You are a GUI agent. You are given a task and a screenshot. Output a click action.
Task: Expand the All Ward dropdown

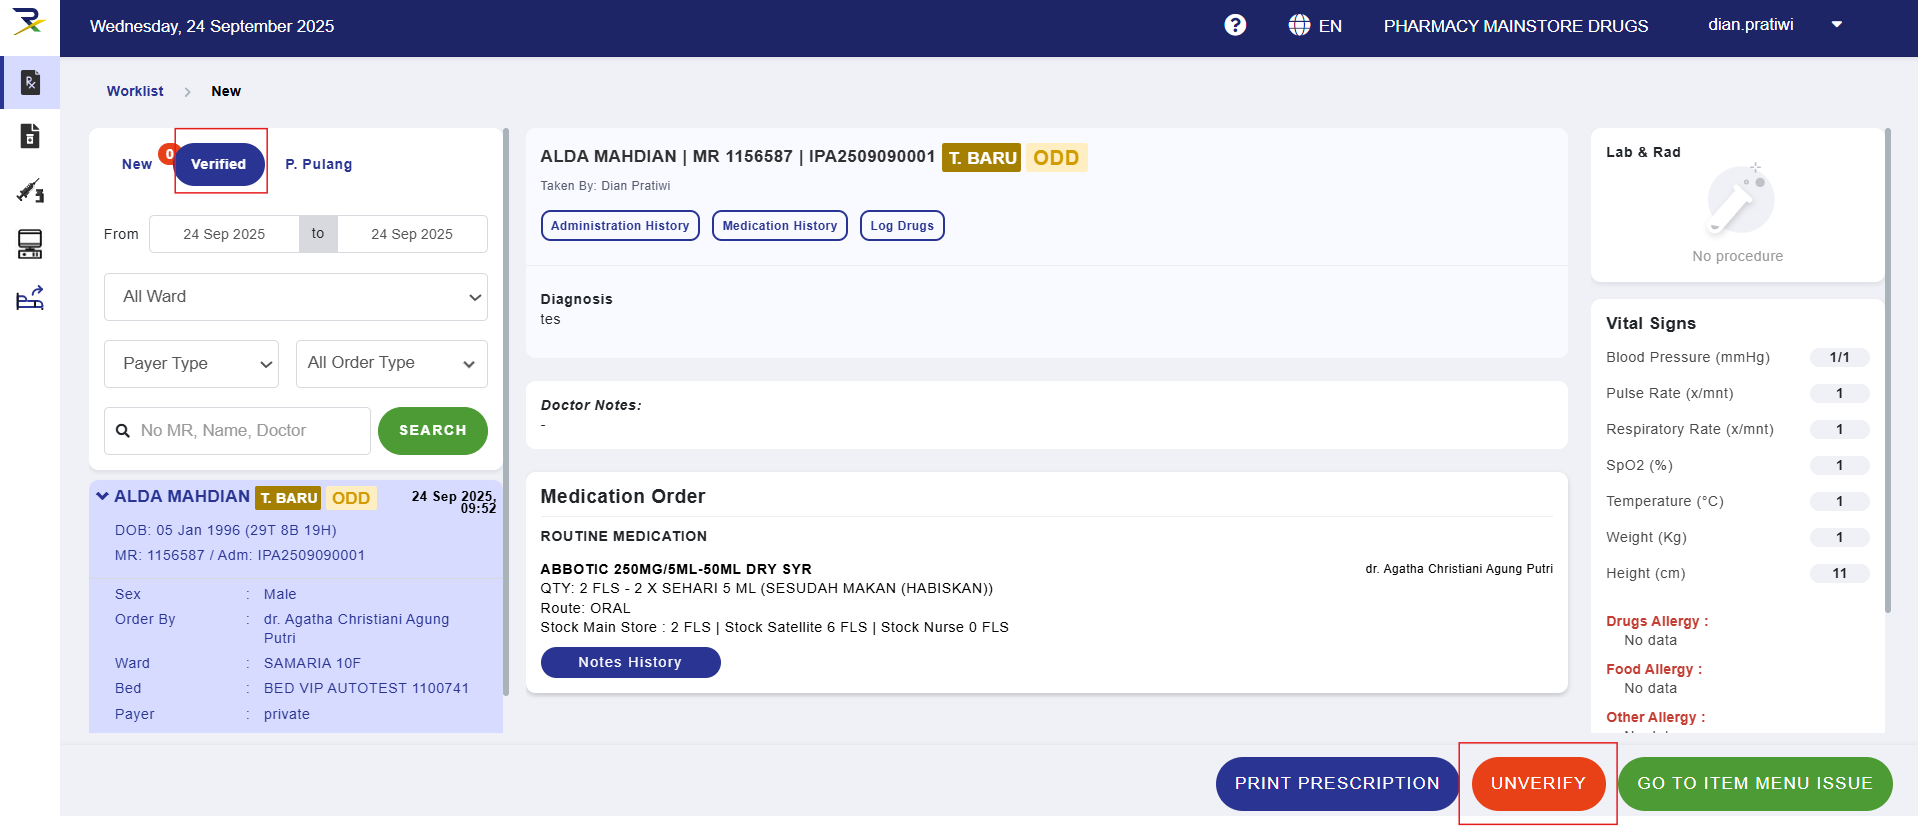point(295,297)
